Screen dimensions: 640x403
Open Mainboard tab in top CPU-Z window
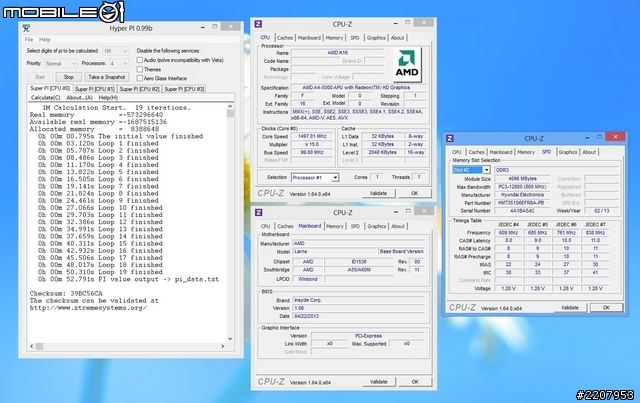tap(309, 38)
